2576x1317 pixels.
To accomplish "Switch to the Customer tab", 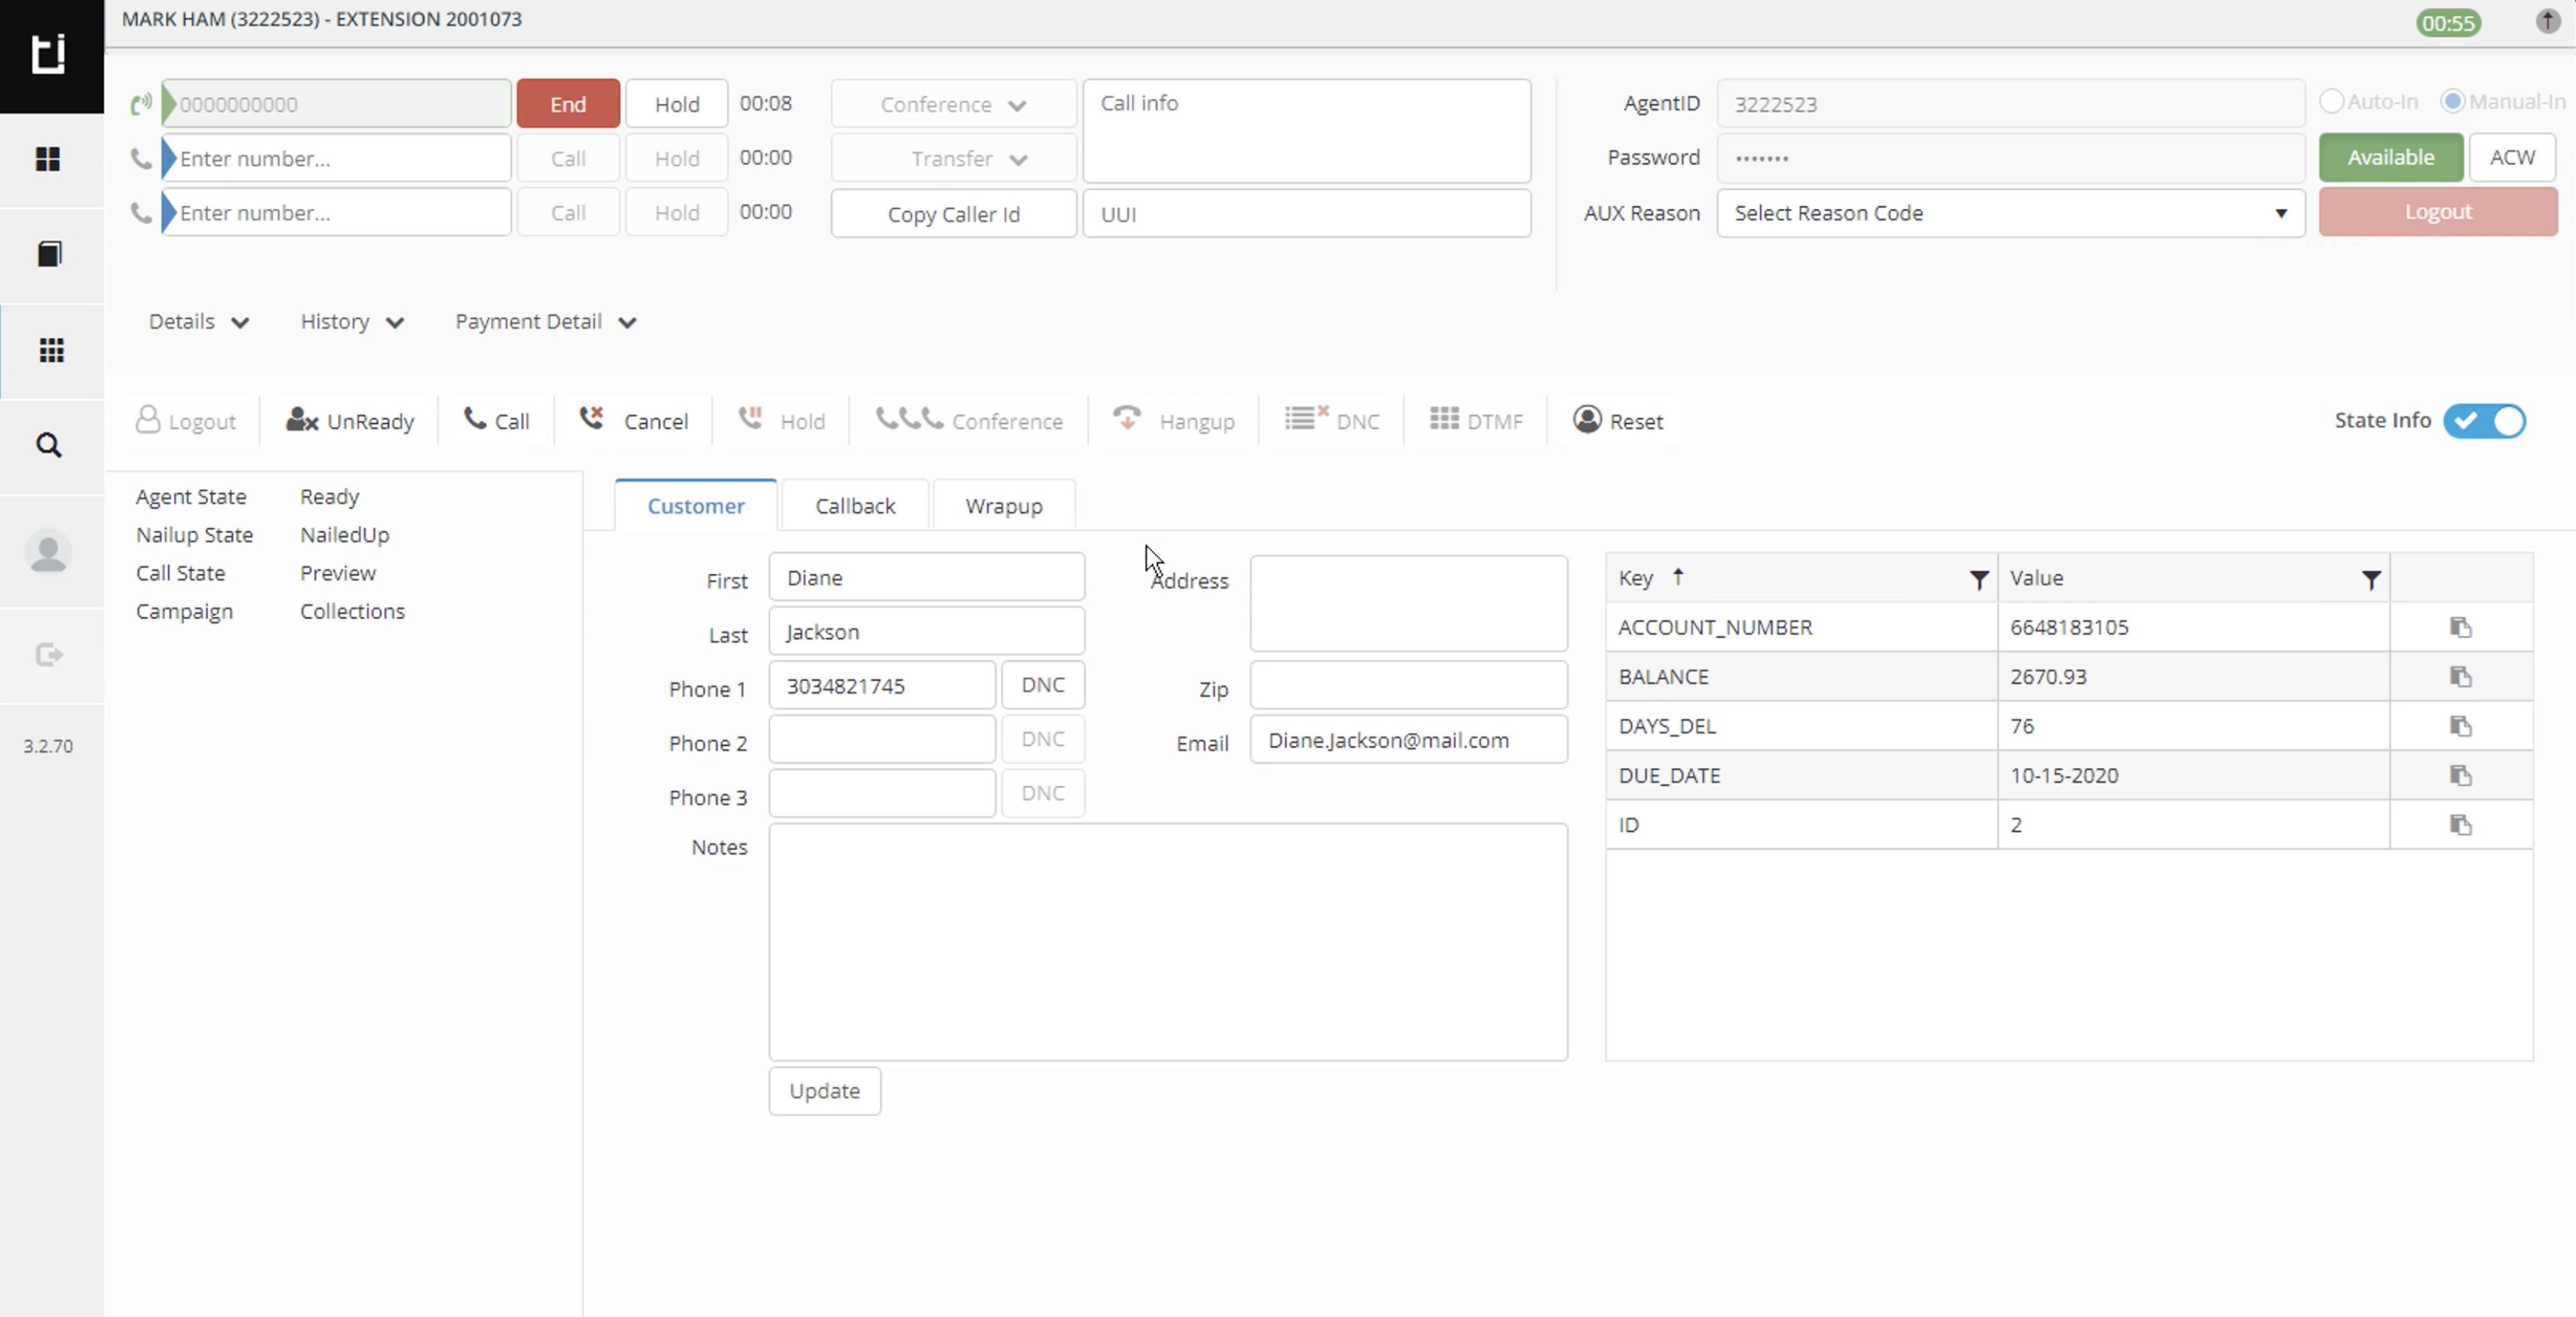I will pyautogui.click(x=695, y=506).
